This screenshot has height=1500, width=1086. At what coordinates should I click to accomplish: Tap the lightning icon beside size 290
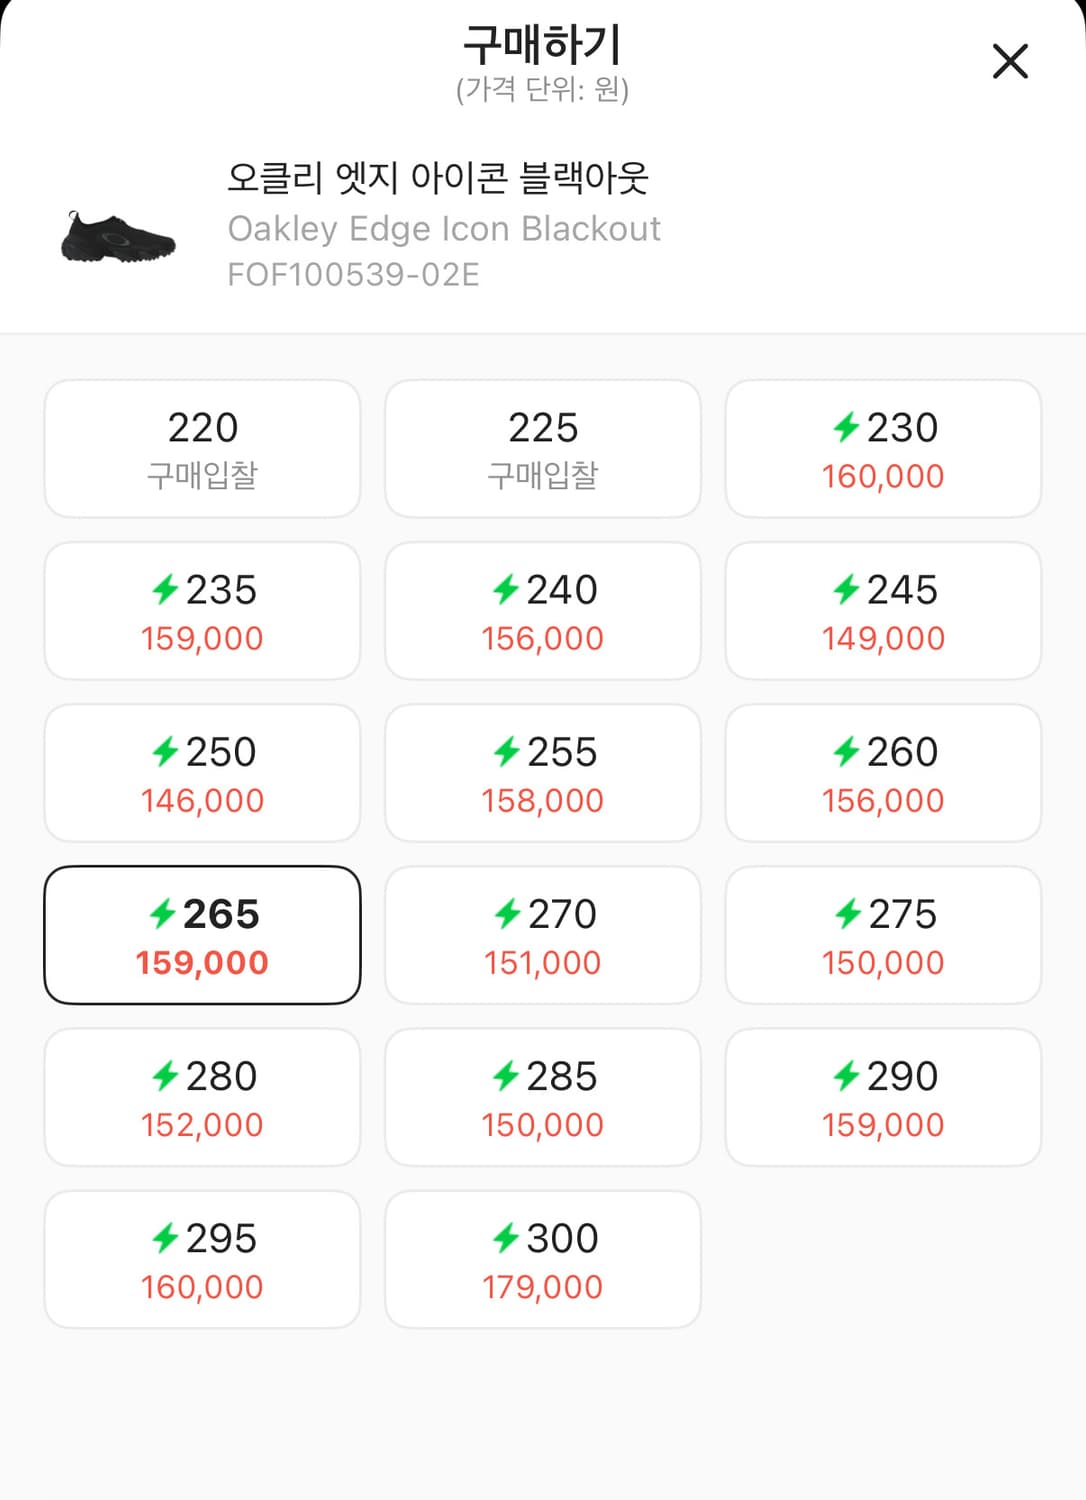(x=846, y=1077)
